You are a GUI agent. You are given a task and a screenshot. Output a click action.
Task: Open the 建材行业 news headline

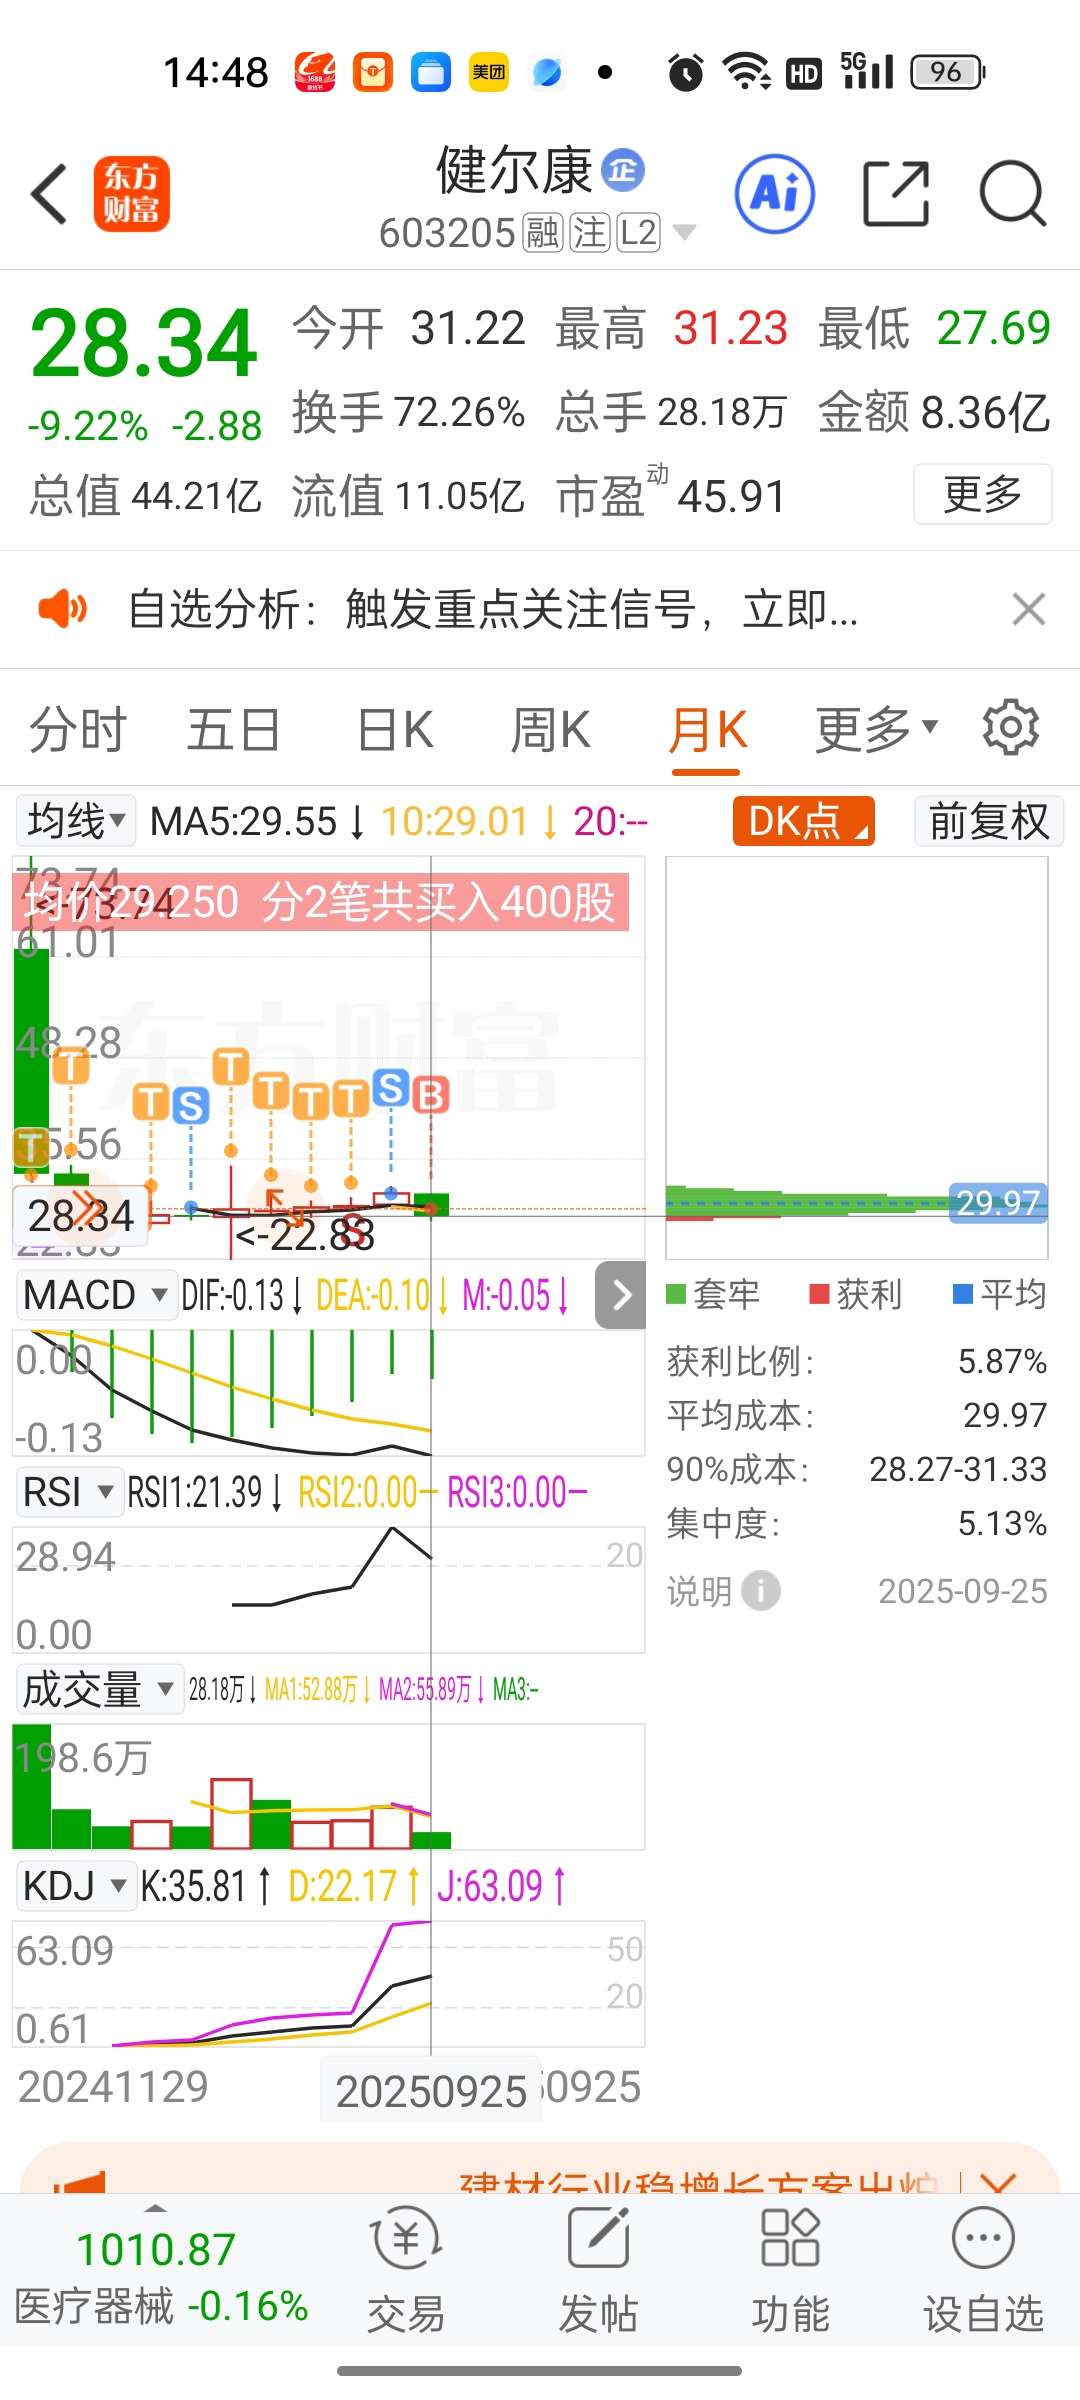coord(698,2184)
